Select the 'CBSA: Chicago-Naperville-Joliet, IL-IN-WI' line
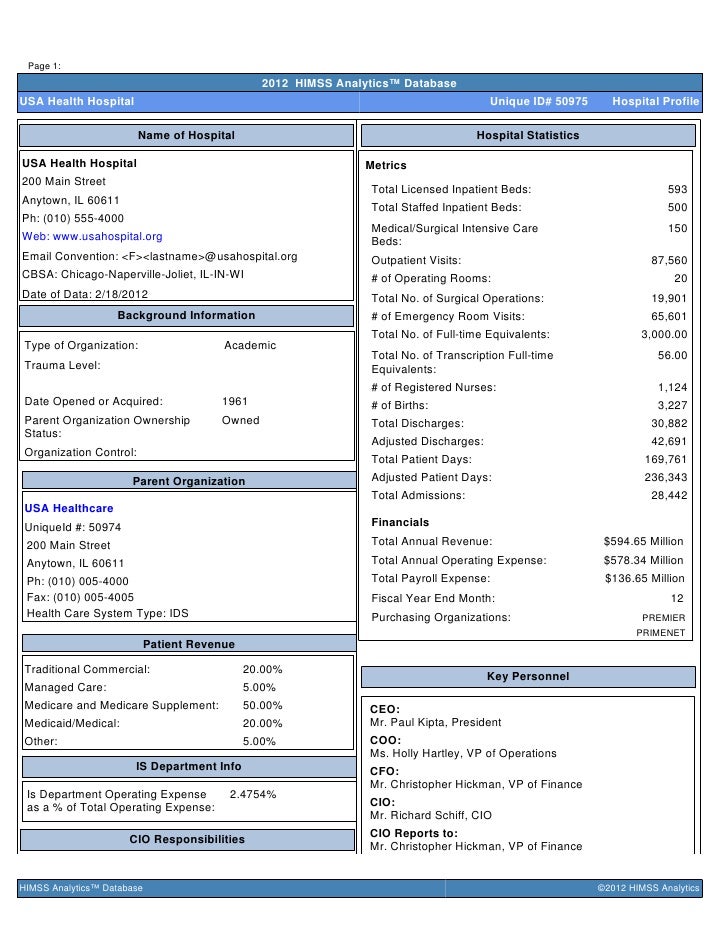 [133, 275]
